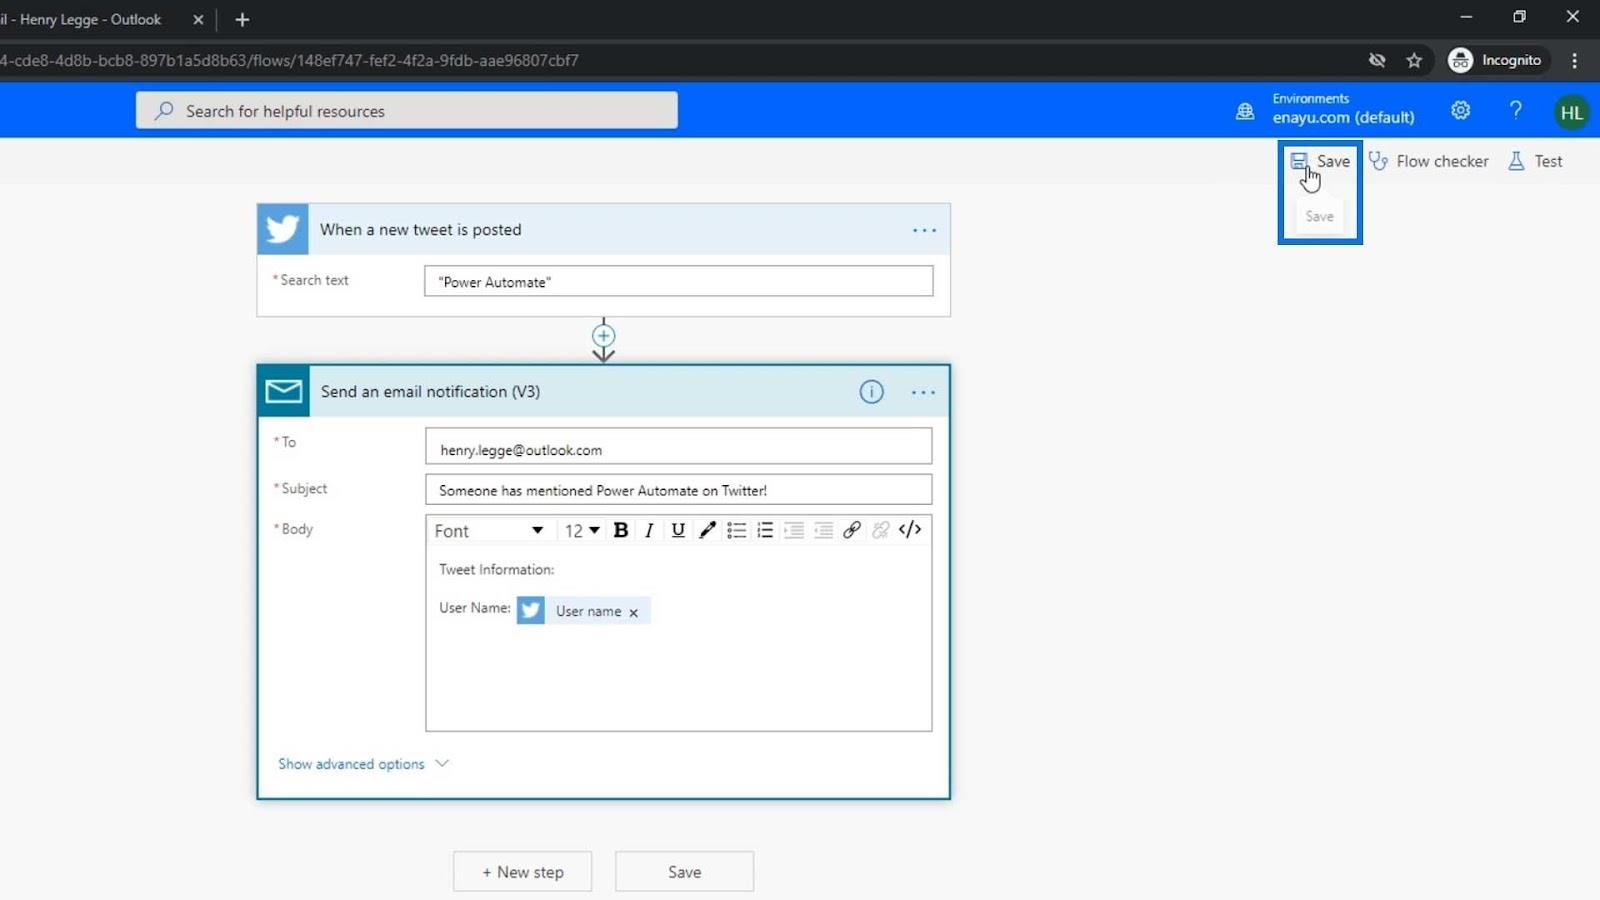
Task: Insert a step using the plus connector
Action: (604, 335)
